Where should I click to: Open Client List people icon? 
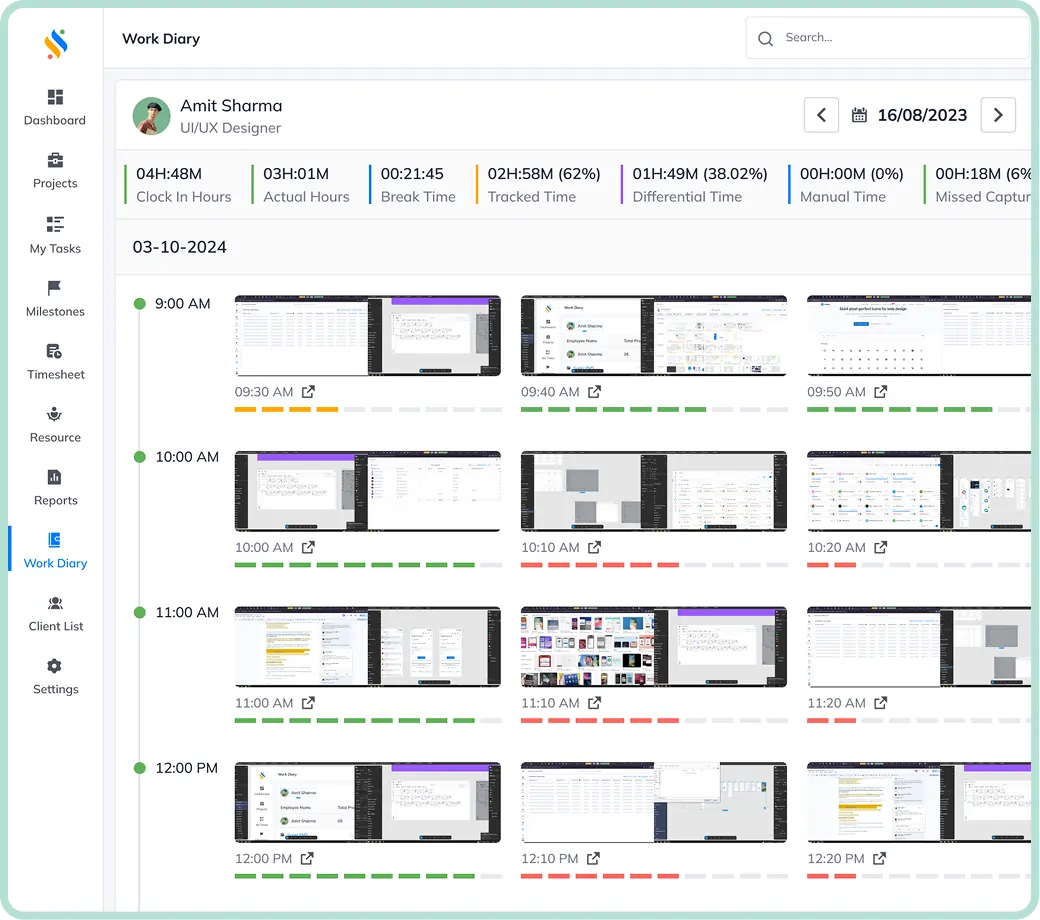pos(55,603)
